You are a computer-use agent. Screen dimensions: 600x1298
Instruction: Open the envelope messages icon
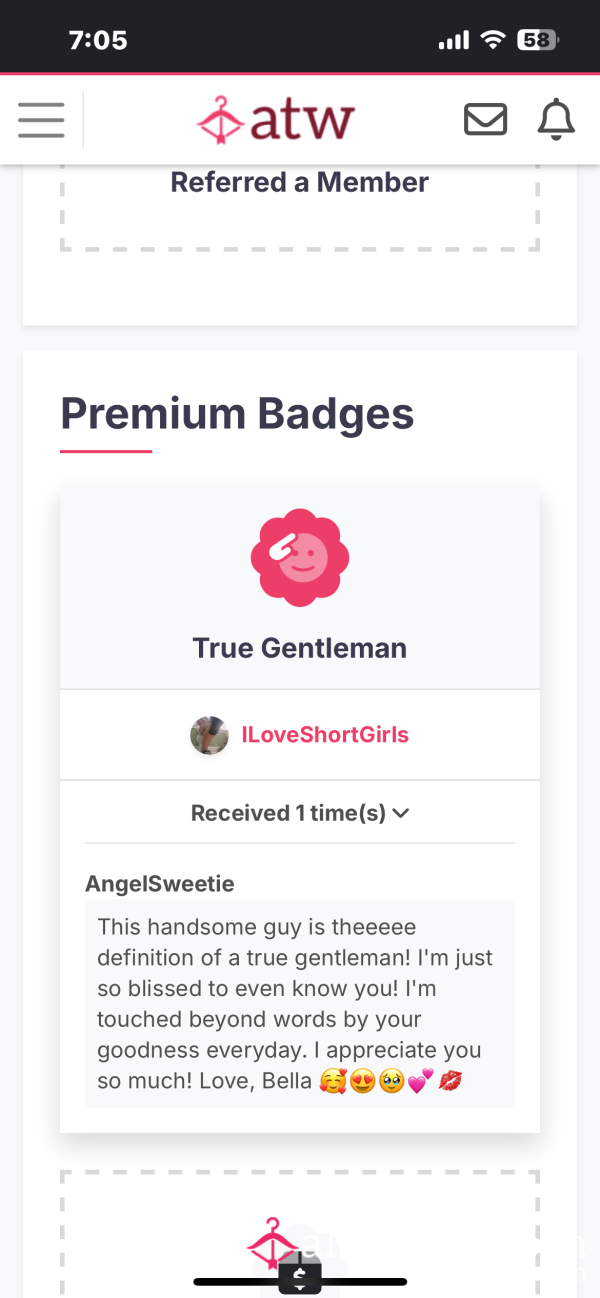pyautogui.click(x=485, y=120)
